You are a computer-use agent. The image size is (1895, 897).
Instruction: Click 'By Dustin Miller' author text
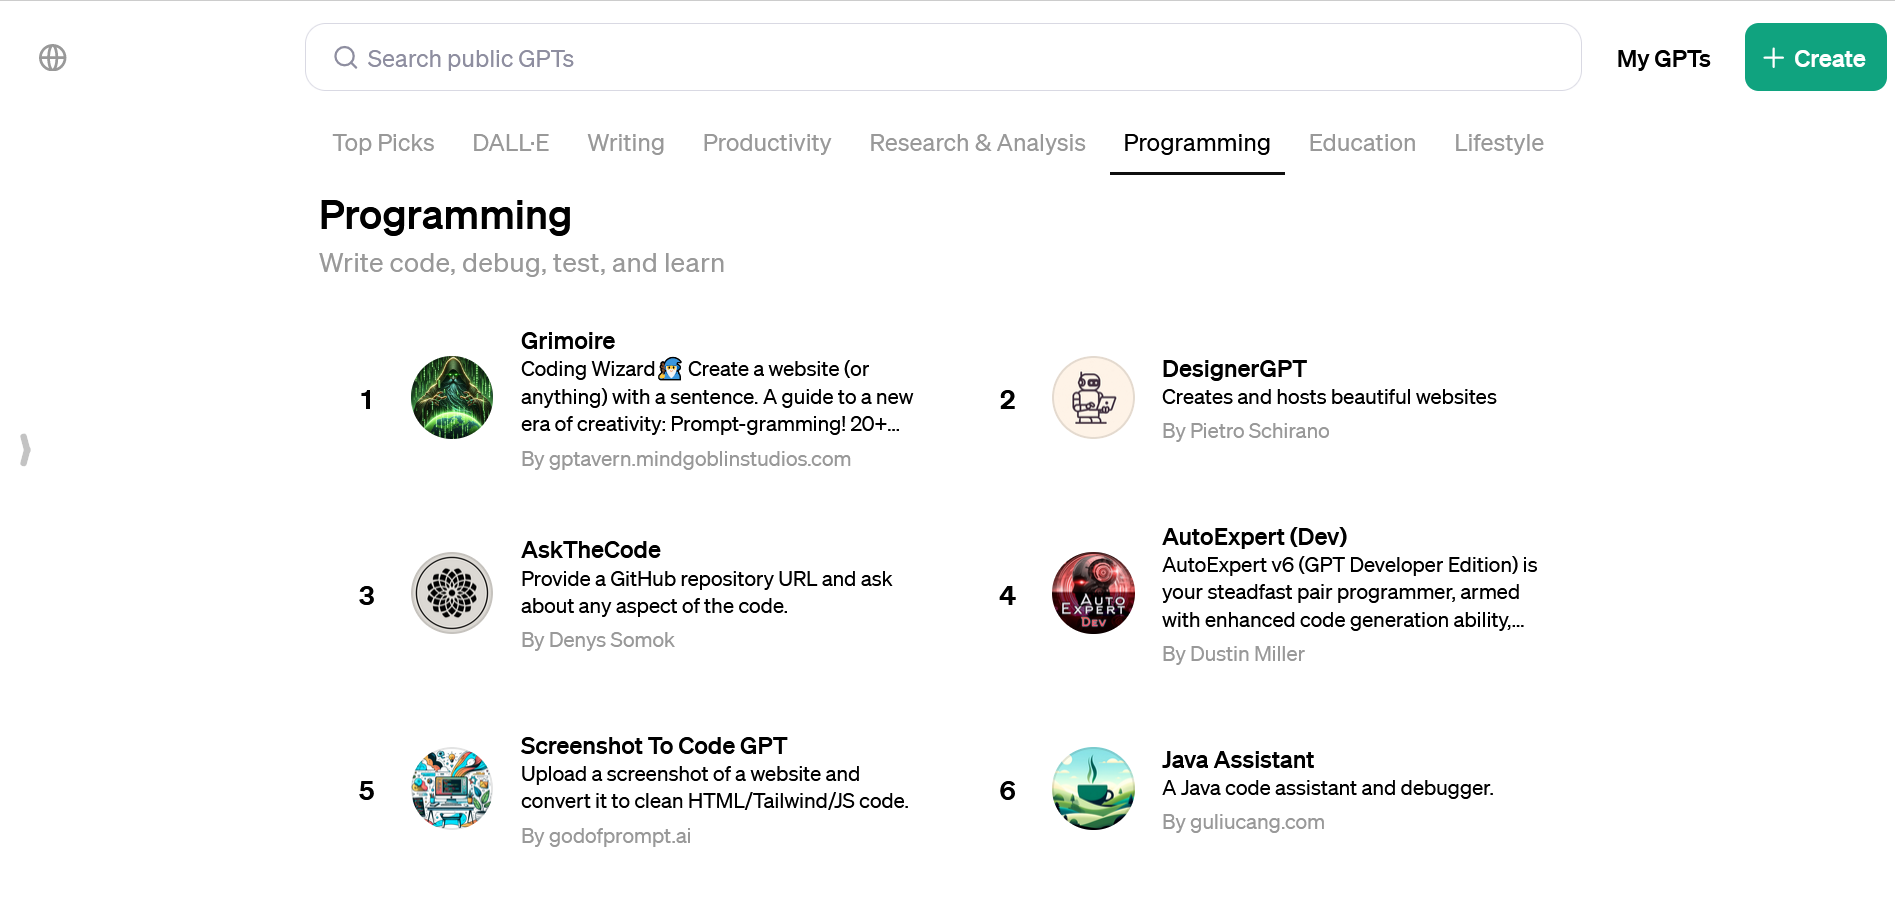point(1233,654)
